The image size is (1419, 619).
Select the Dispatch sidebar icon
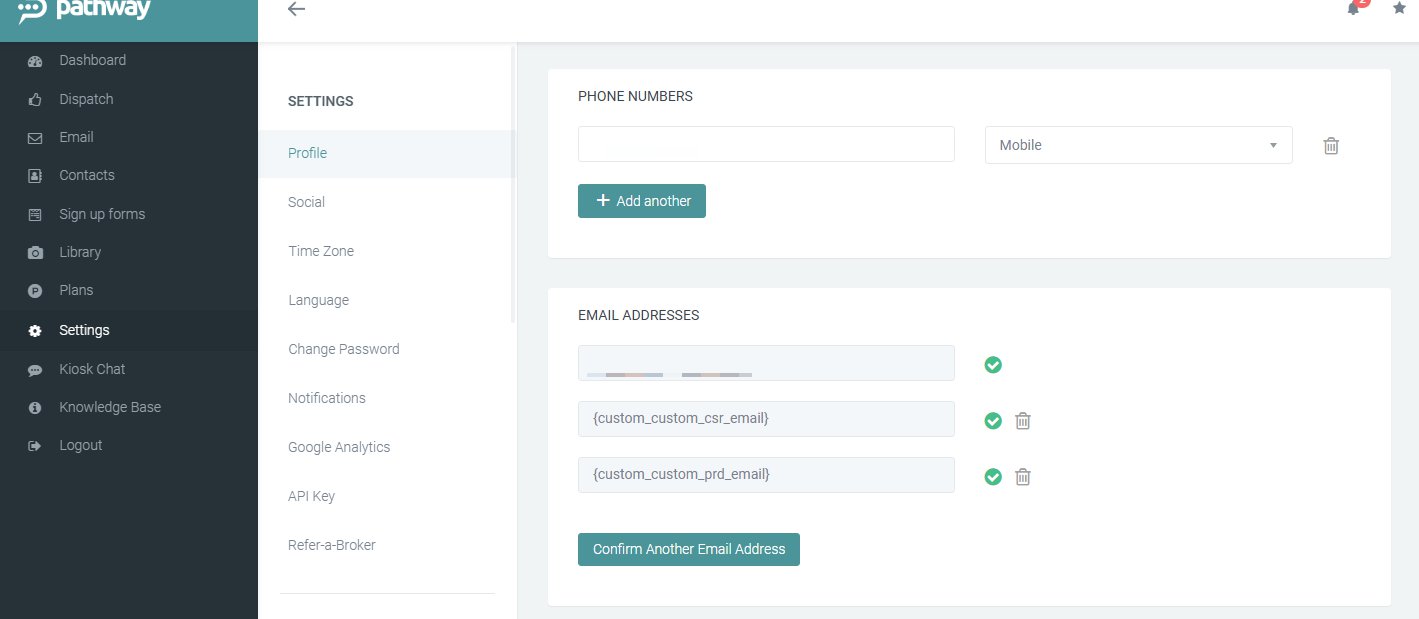(x=34, y=99)
